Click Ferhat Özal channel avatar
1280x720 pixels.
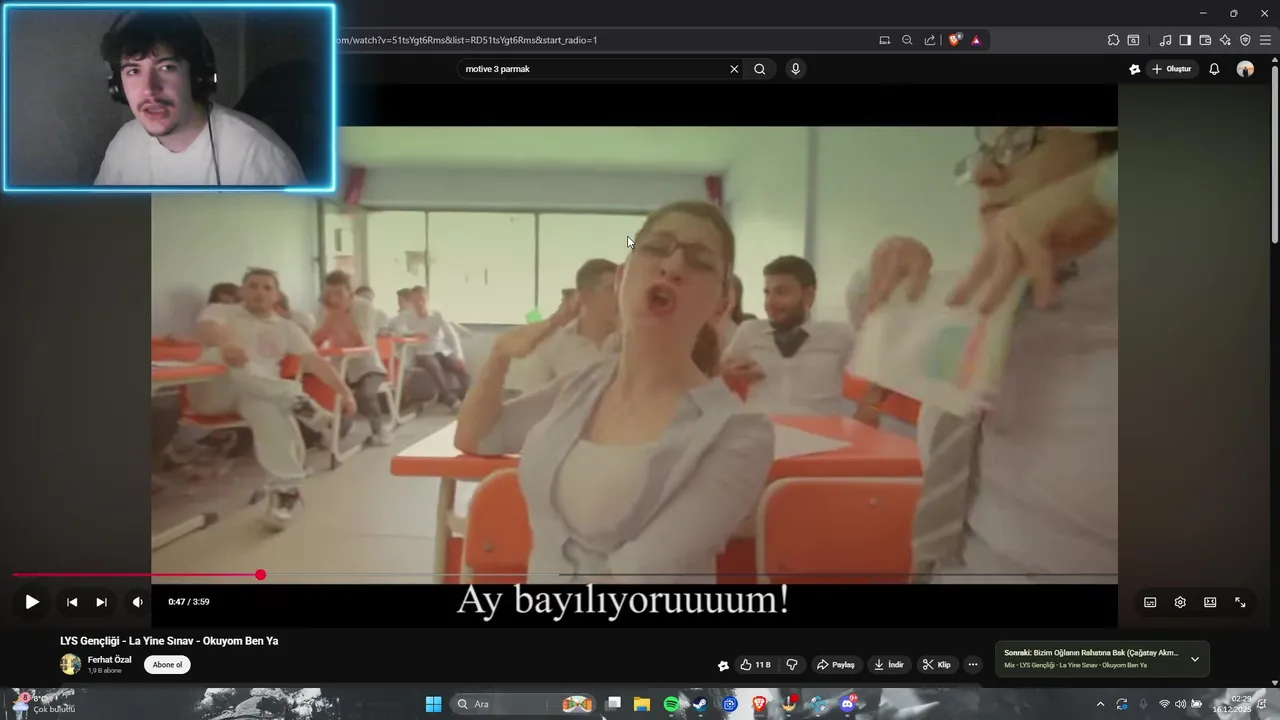pyautogui.click(x=70, y=664)
